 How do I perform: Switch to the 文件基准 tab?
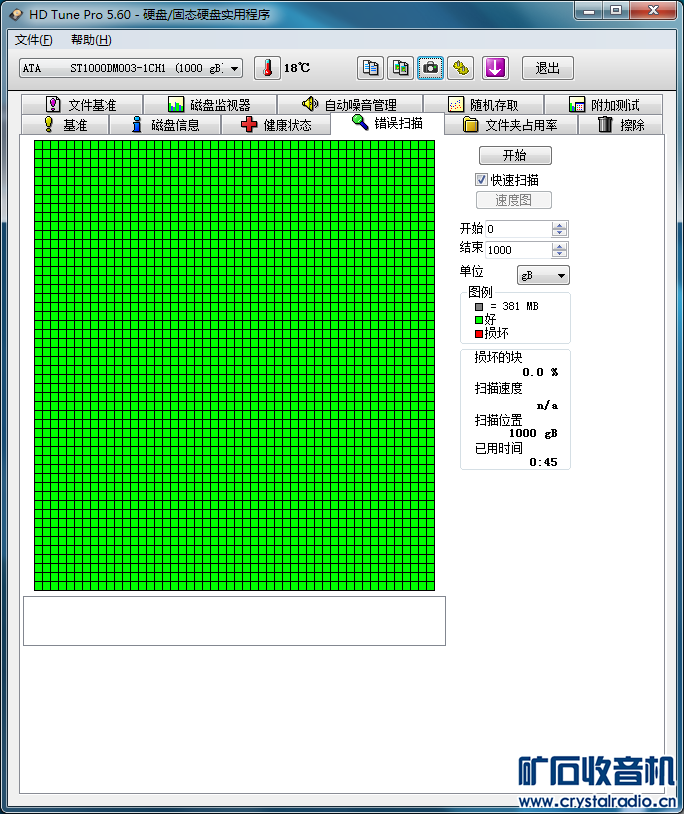[x=82, y=105]
